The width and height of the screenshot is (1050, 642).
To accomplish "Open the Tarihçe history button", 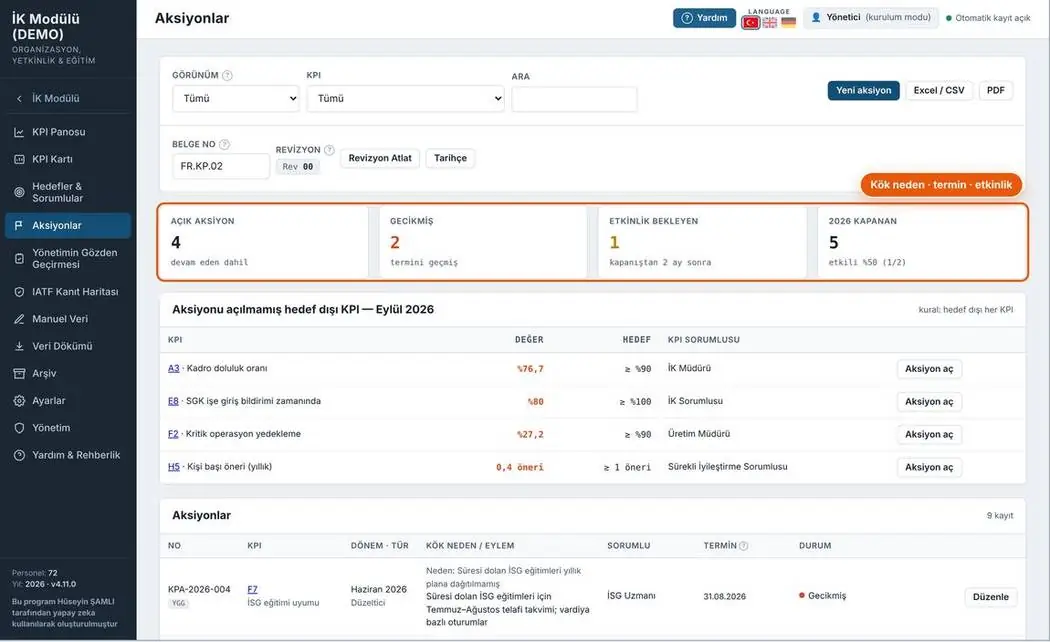I will click(x=450, y=158).
